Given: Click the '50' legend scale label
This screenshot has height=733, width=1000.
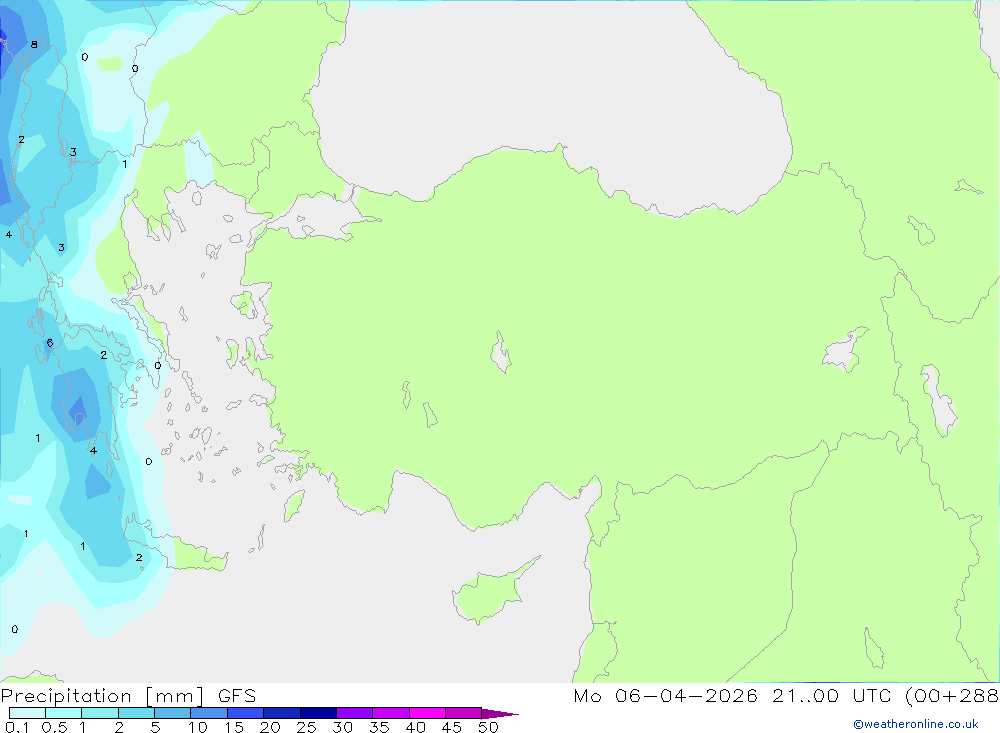Looking at the screenshot, I should [489, 727].
